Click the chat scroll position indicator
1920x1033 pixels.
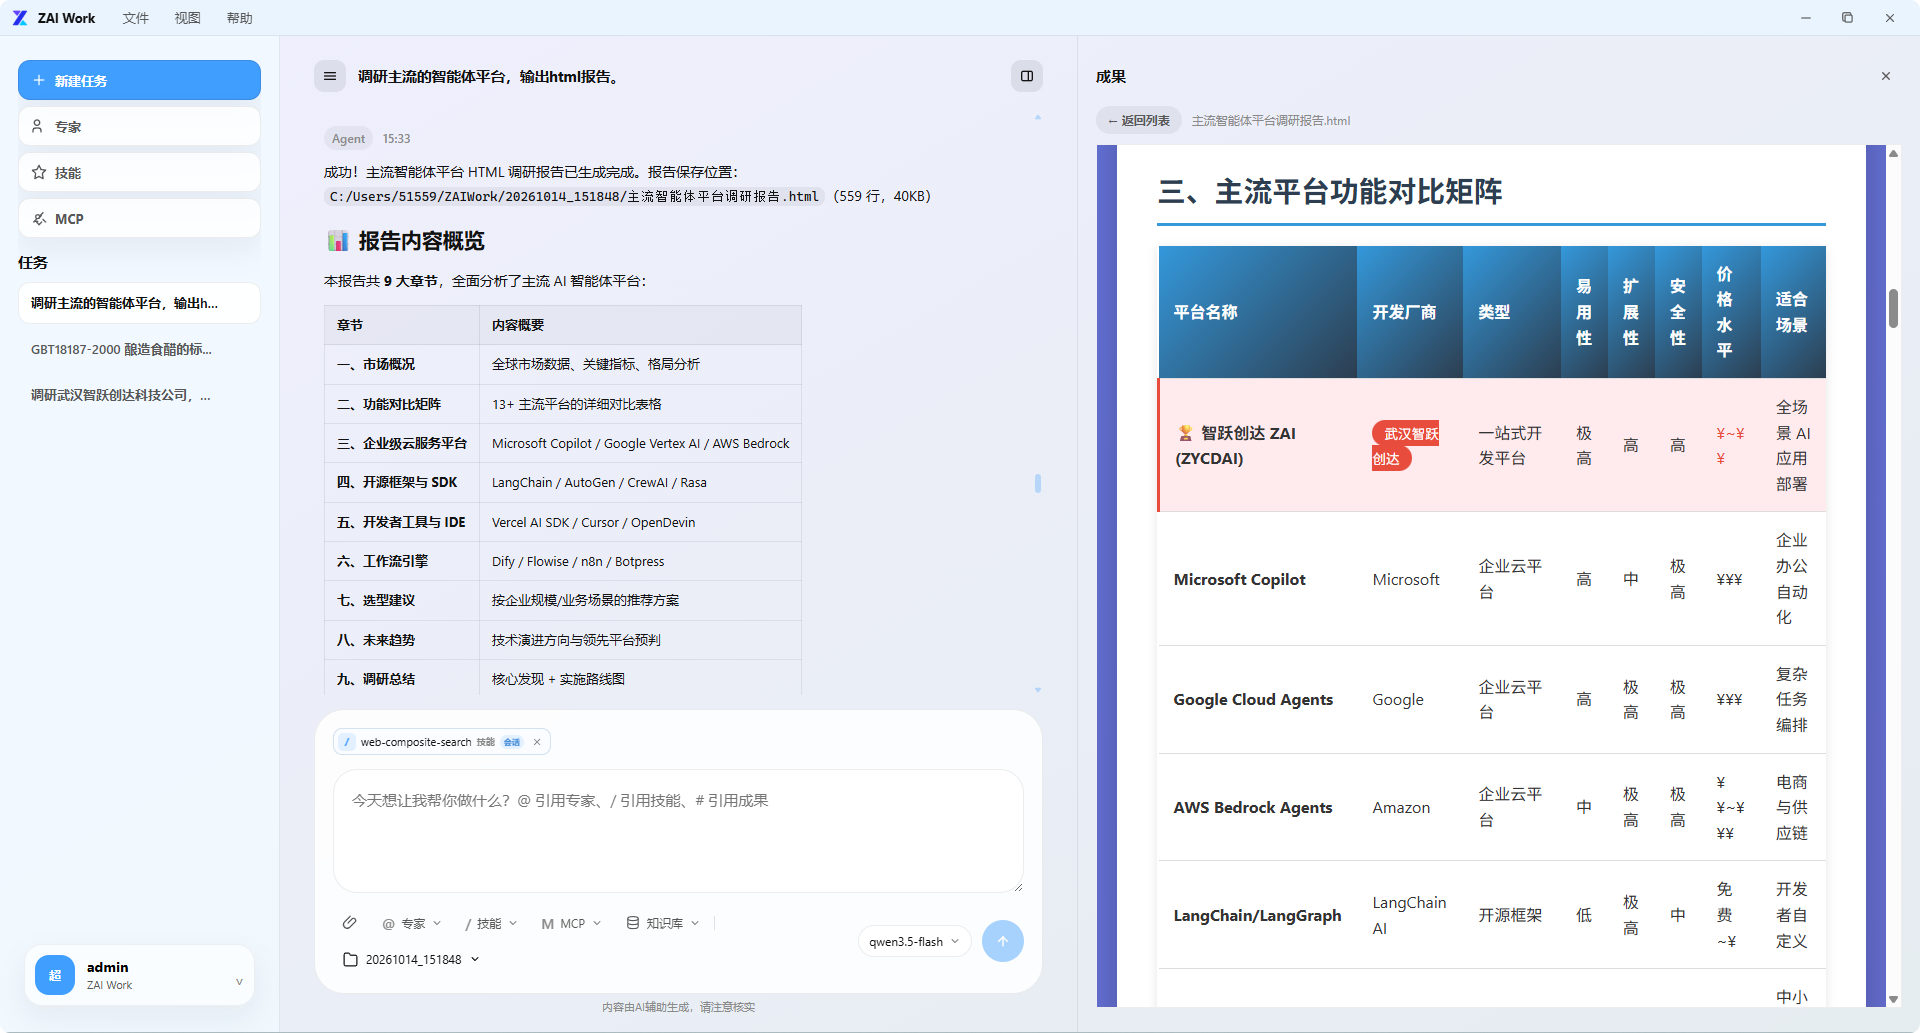[x=1037, y=483]
